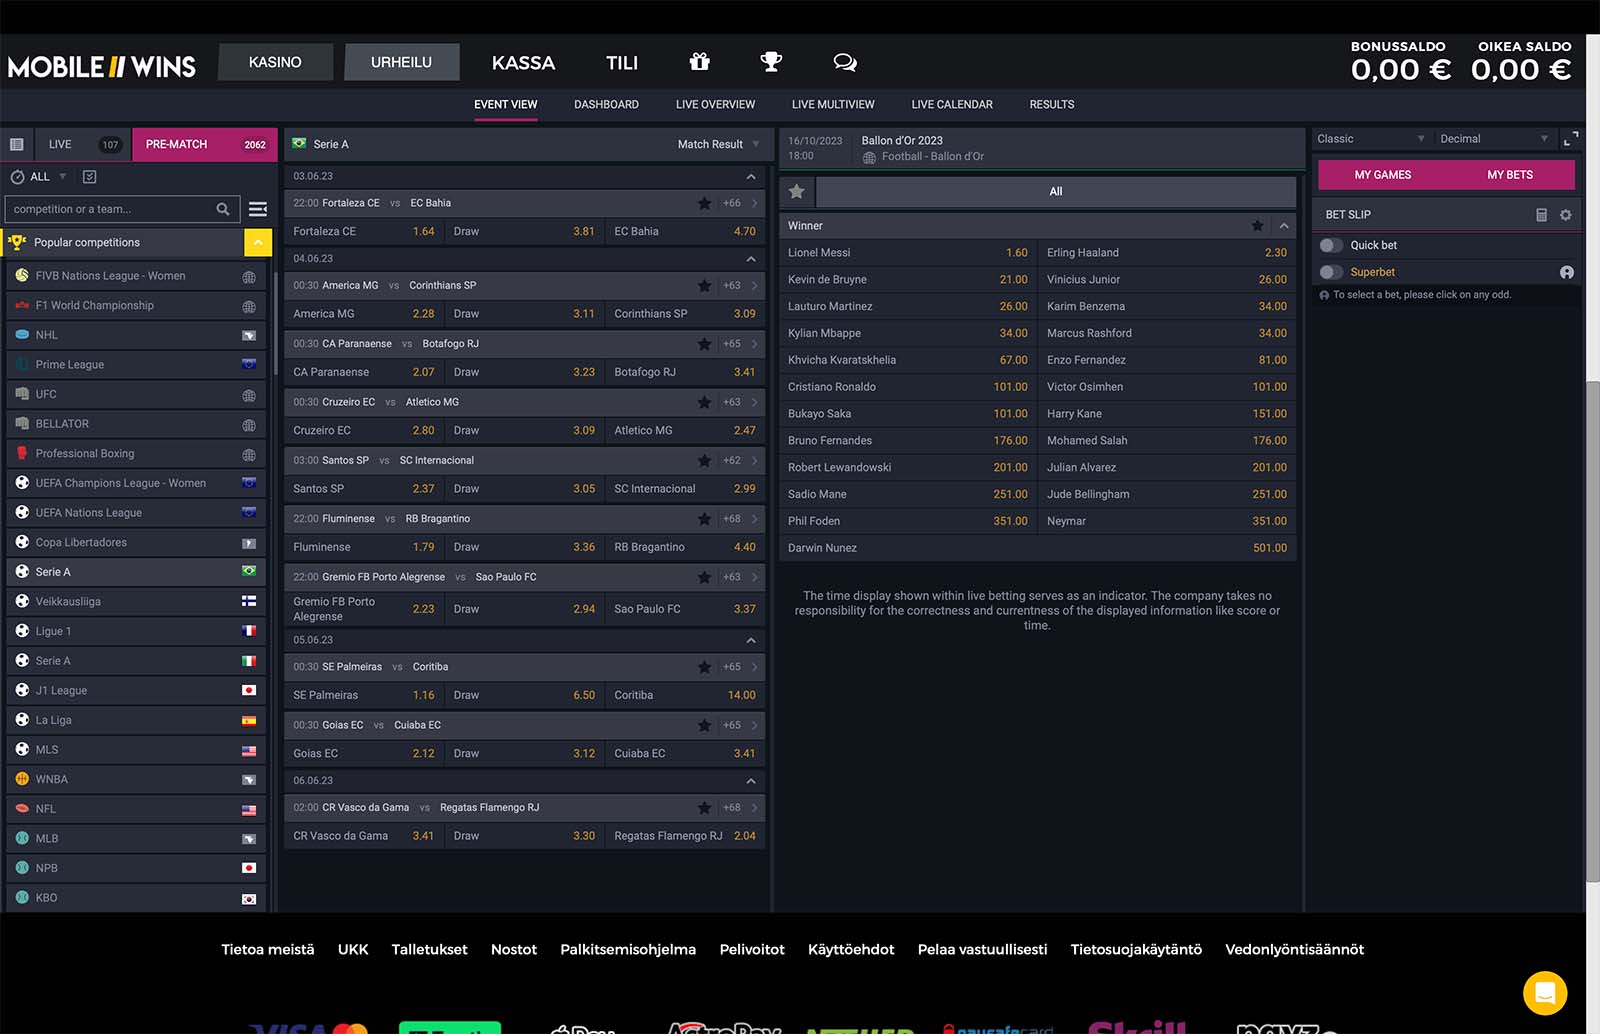Open the Decimal odds format dropdown
Viewport: 1600px width, 1034px height.
tap(1494, 139)
